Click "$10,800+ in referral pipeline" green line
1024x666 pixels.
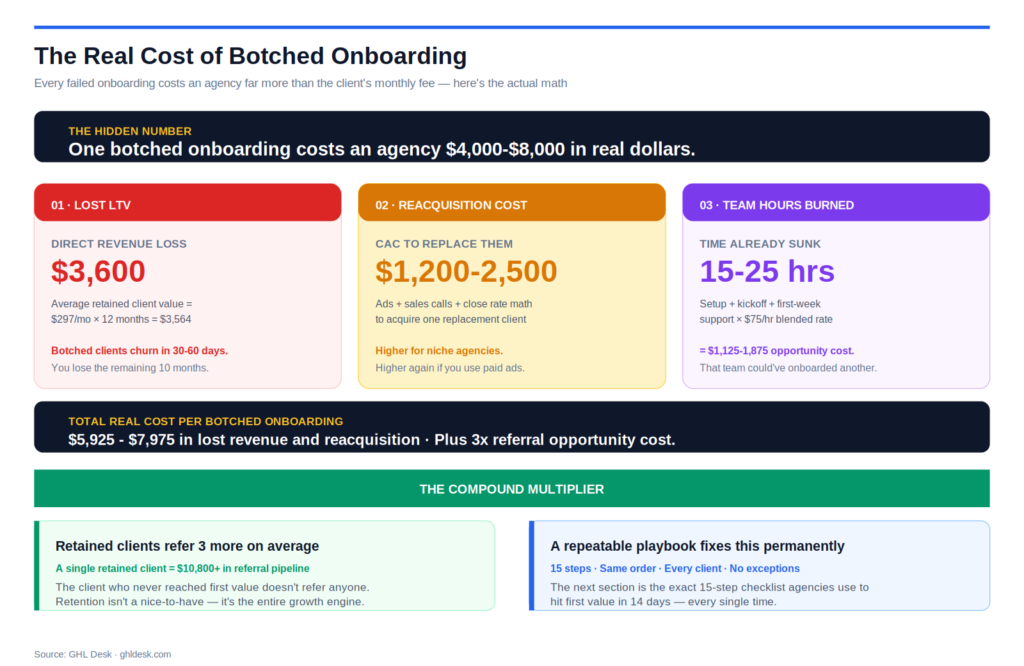pos(182,568)
